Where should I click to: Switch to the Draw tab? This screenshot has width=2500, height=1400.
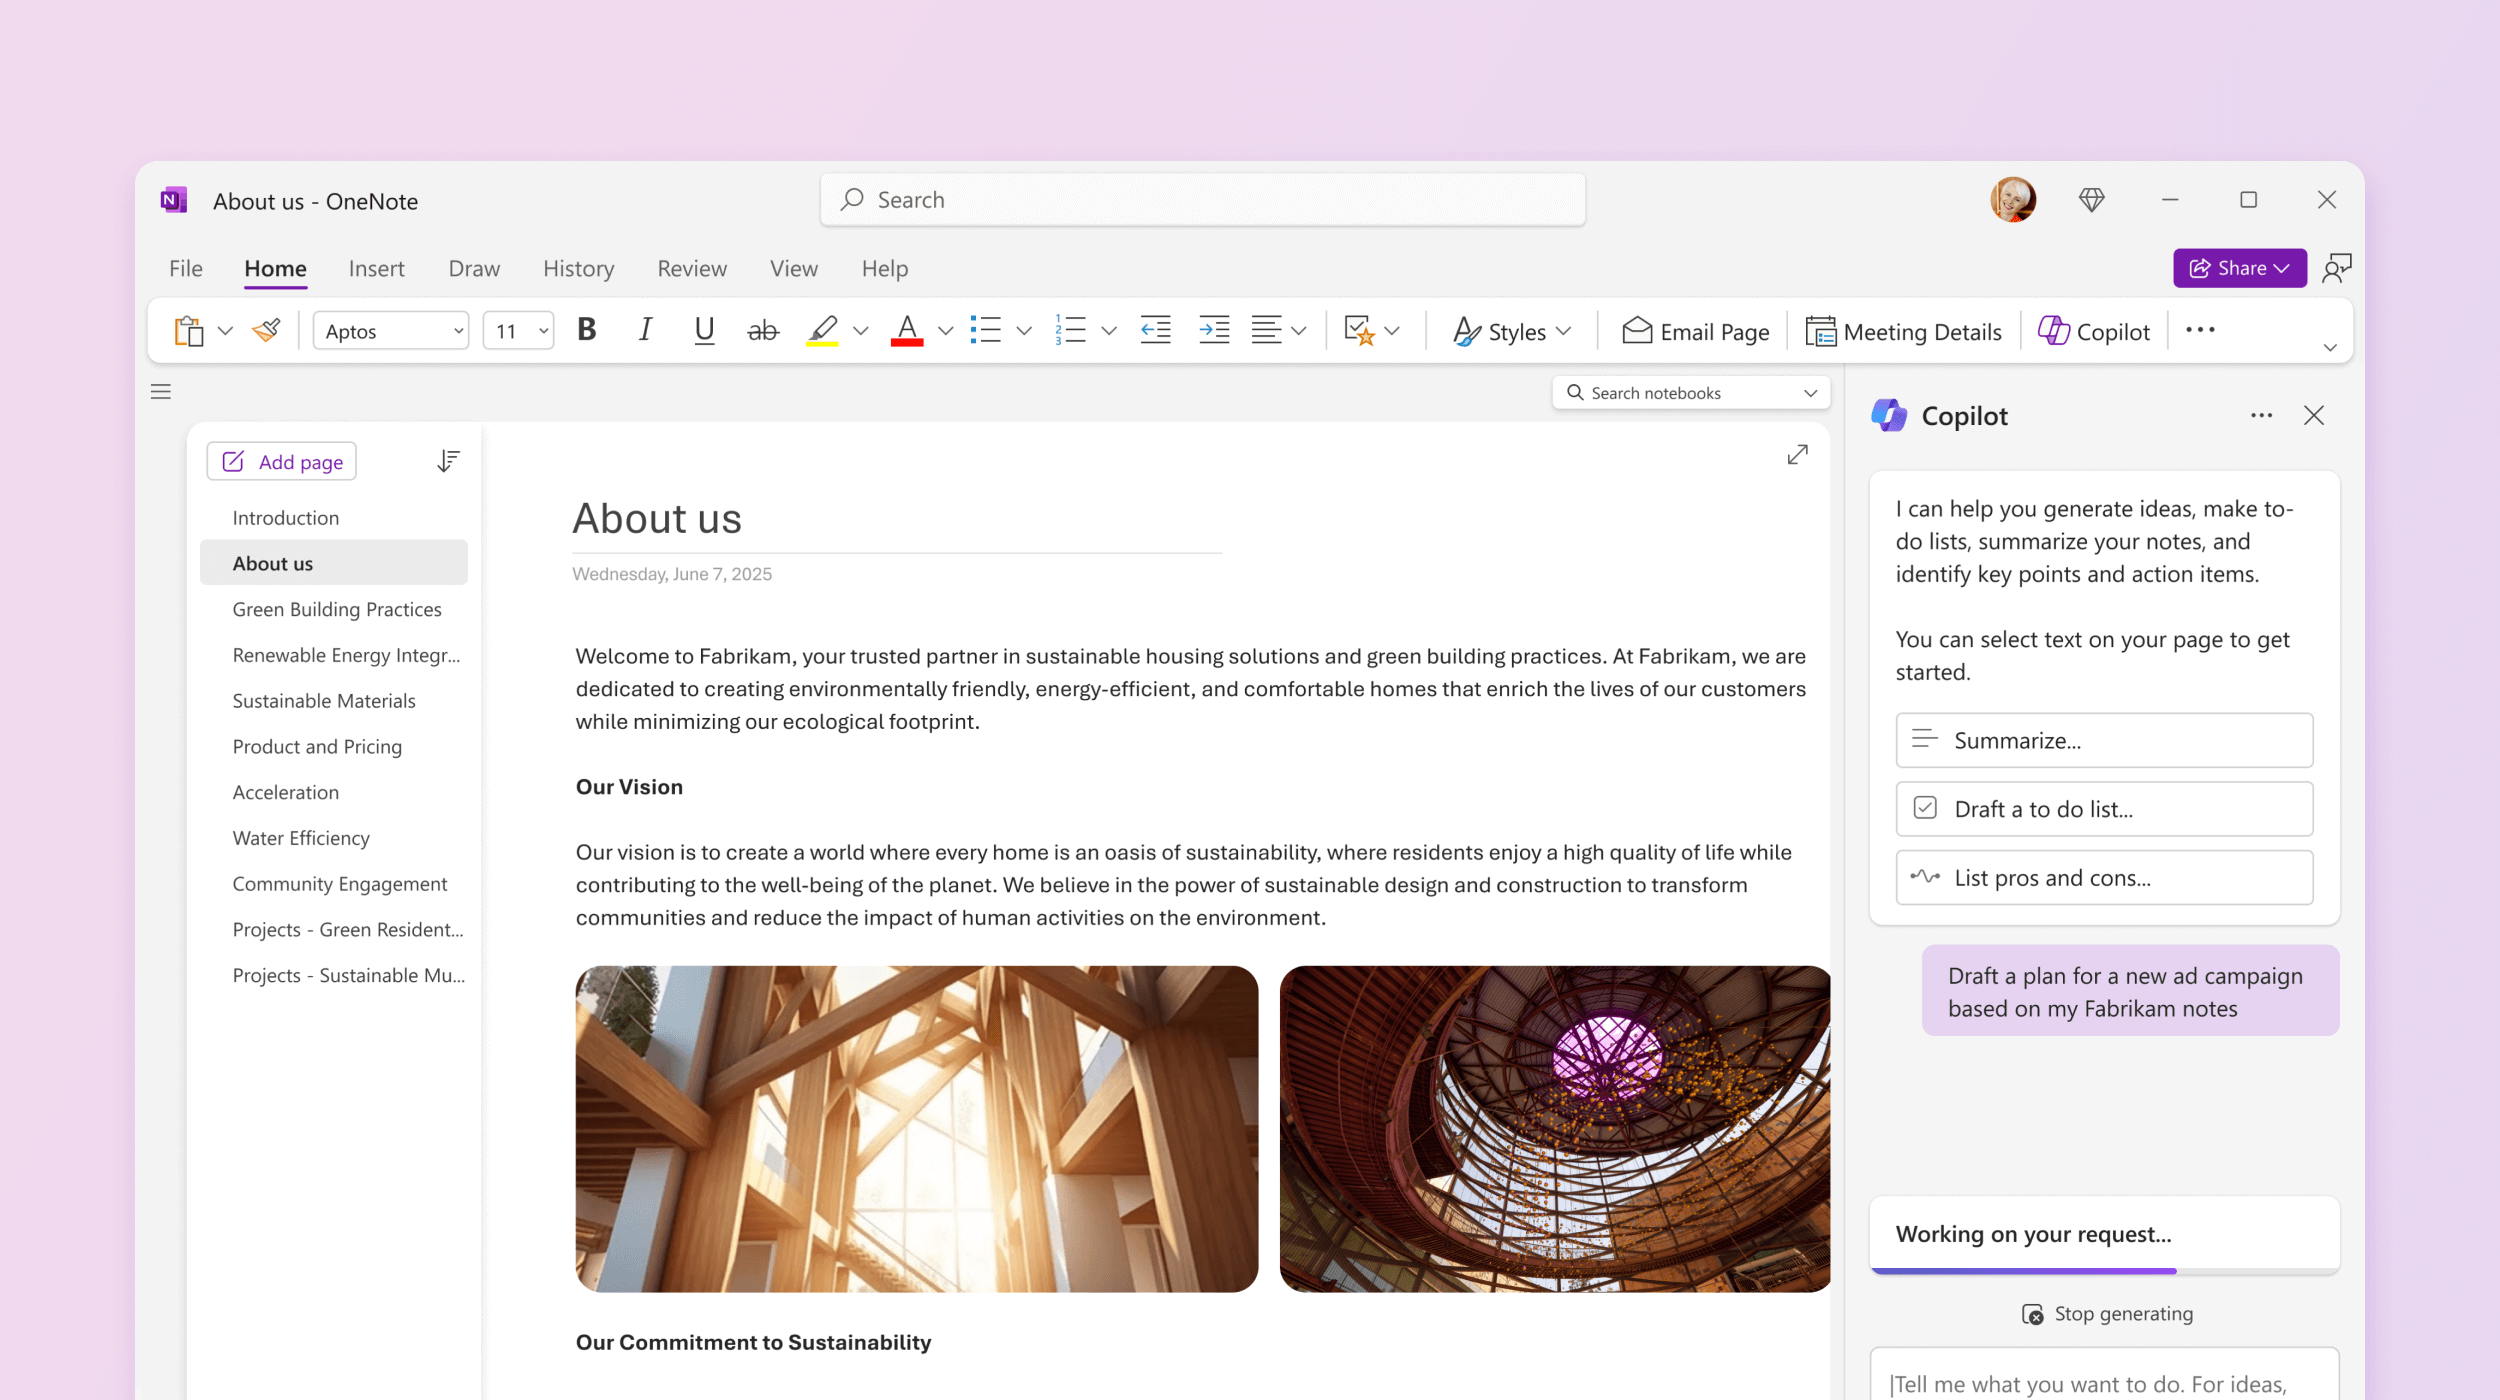coord(473,268)
